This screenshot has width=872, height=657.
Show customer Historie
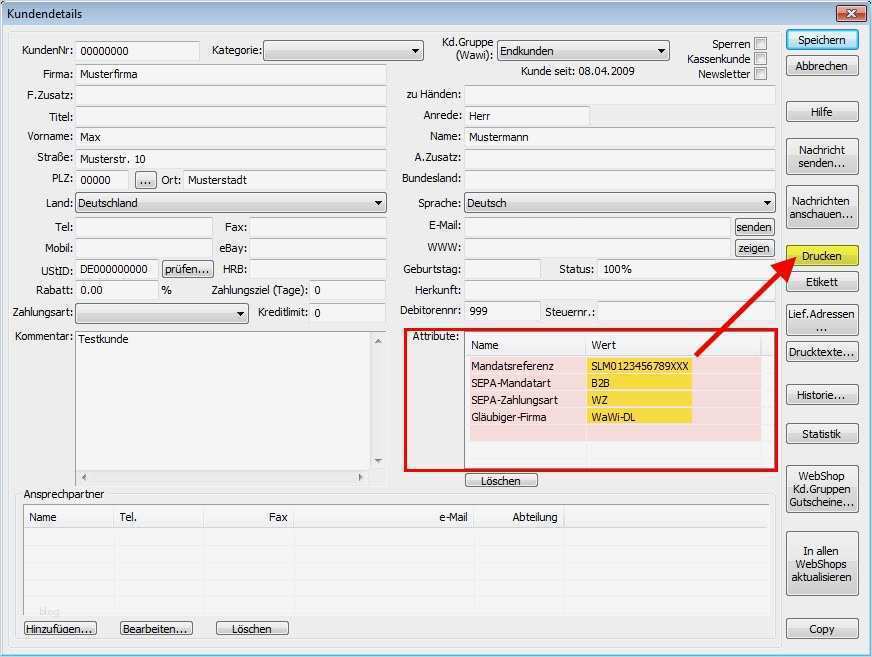[822, 395]
